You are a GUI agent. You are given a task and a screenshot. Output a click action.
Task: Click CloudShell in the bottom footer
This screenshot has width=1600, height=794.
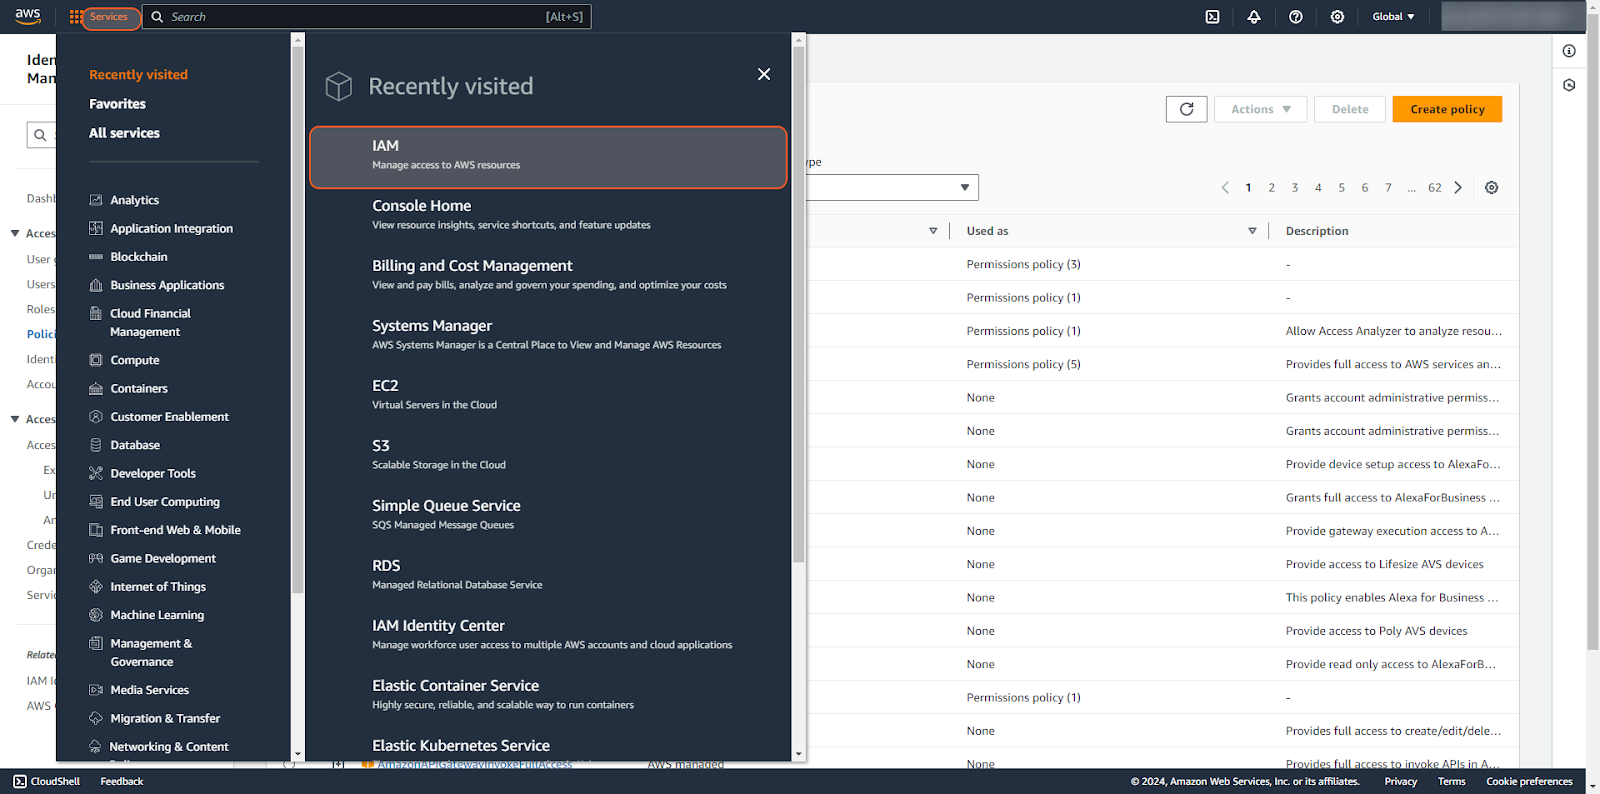pos(47,781)
